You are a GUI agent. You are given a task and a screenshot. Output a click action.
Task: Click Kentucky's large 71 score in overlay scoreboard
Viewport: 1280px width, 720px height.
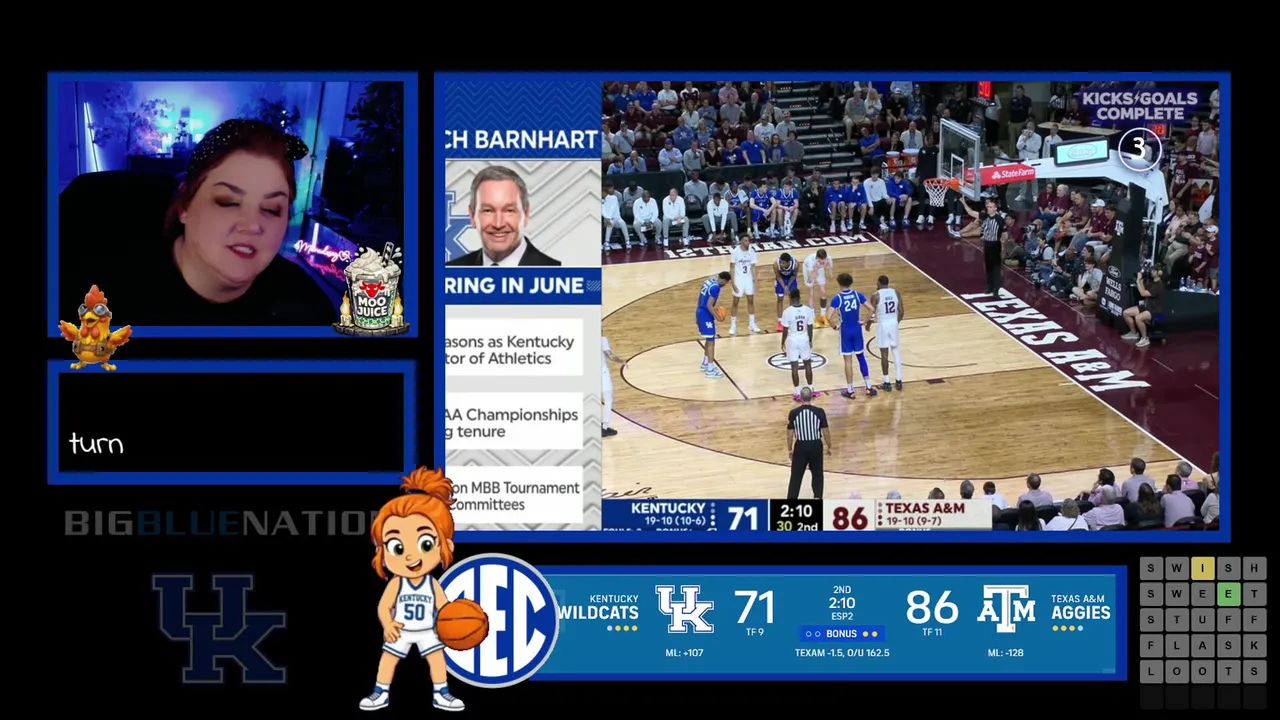(x=754, y=607)
